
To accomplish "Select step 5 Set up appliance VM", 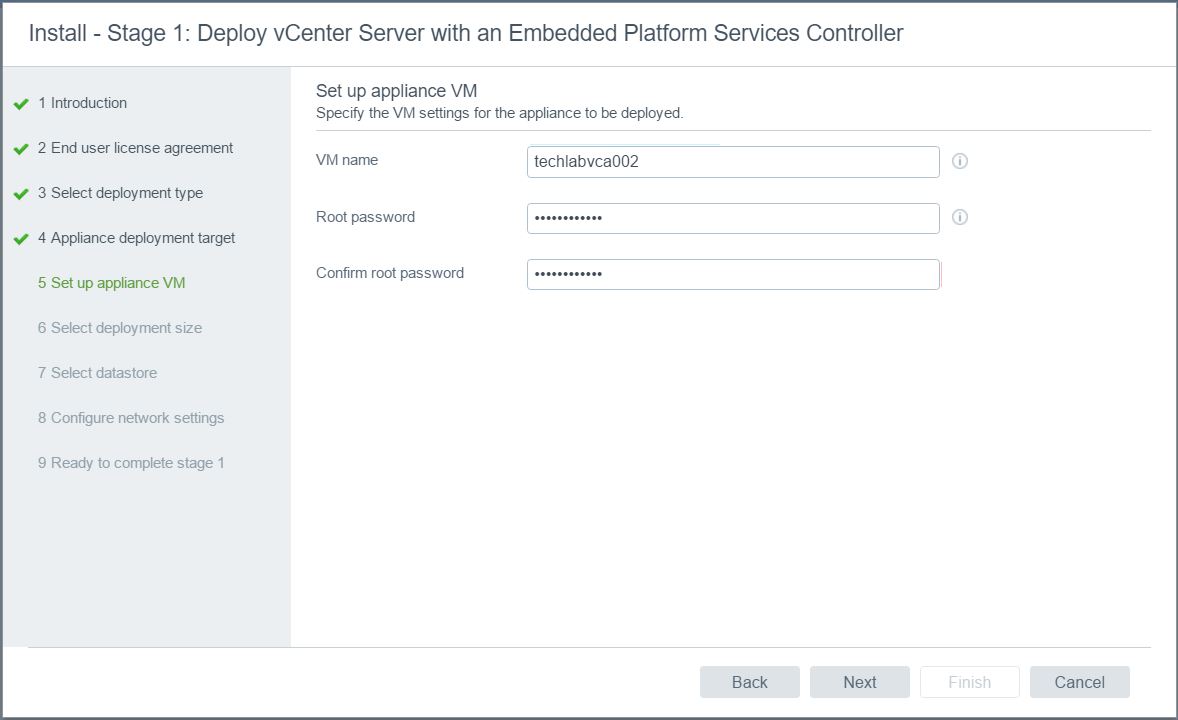I will pos(111,283).
